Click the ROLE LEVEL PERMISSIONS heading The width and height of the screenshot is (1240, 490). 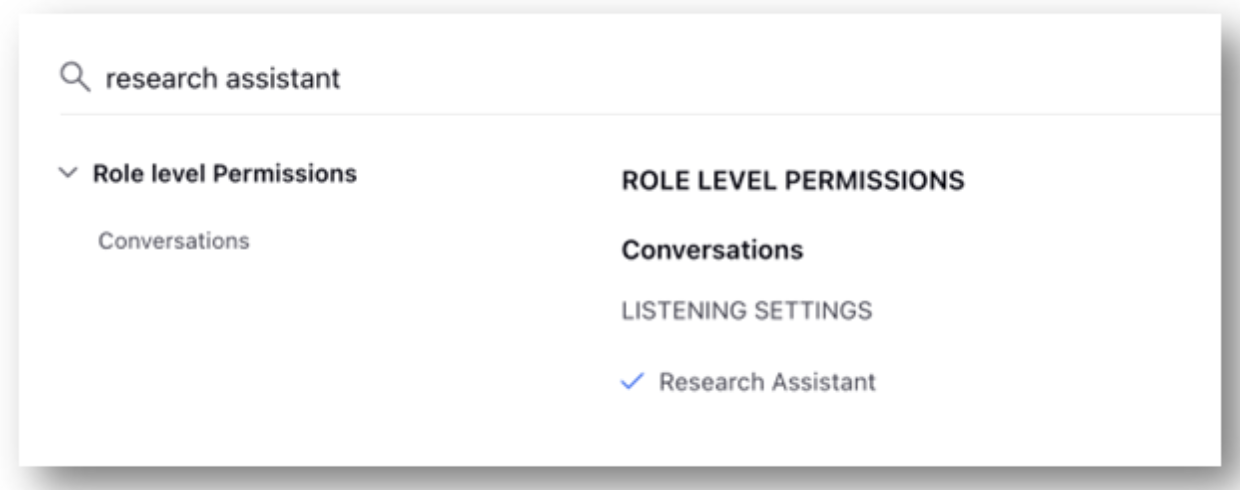pyautogui.click(x=792, y=181)
